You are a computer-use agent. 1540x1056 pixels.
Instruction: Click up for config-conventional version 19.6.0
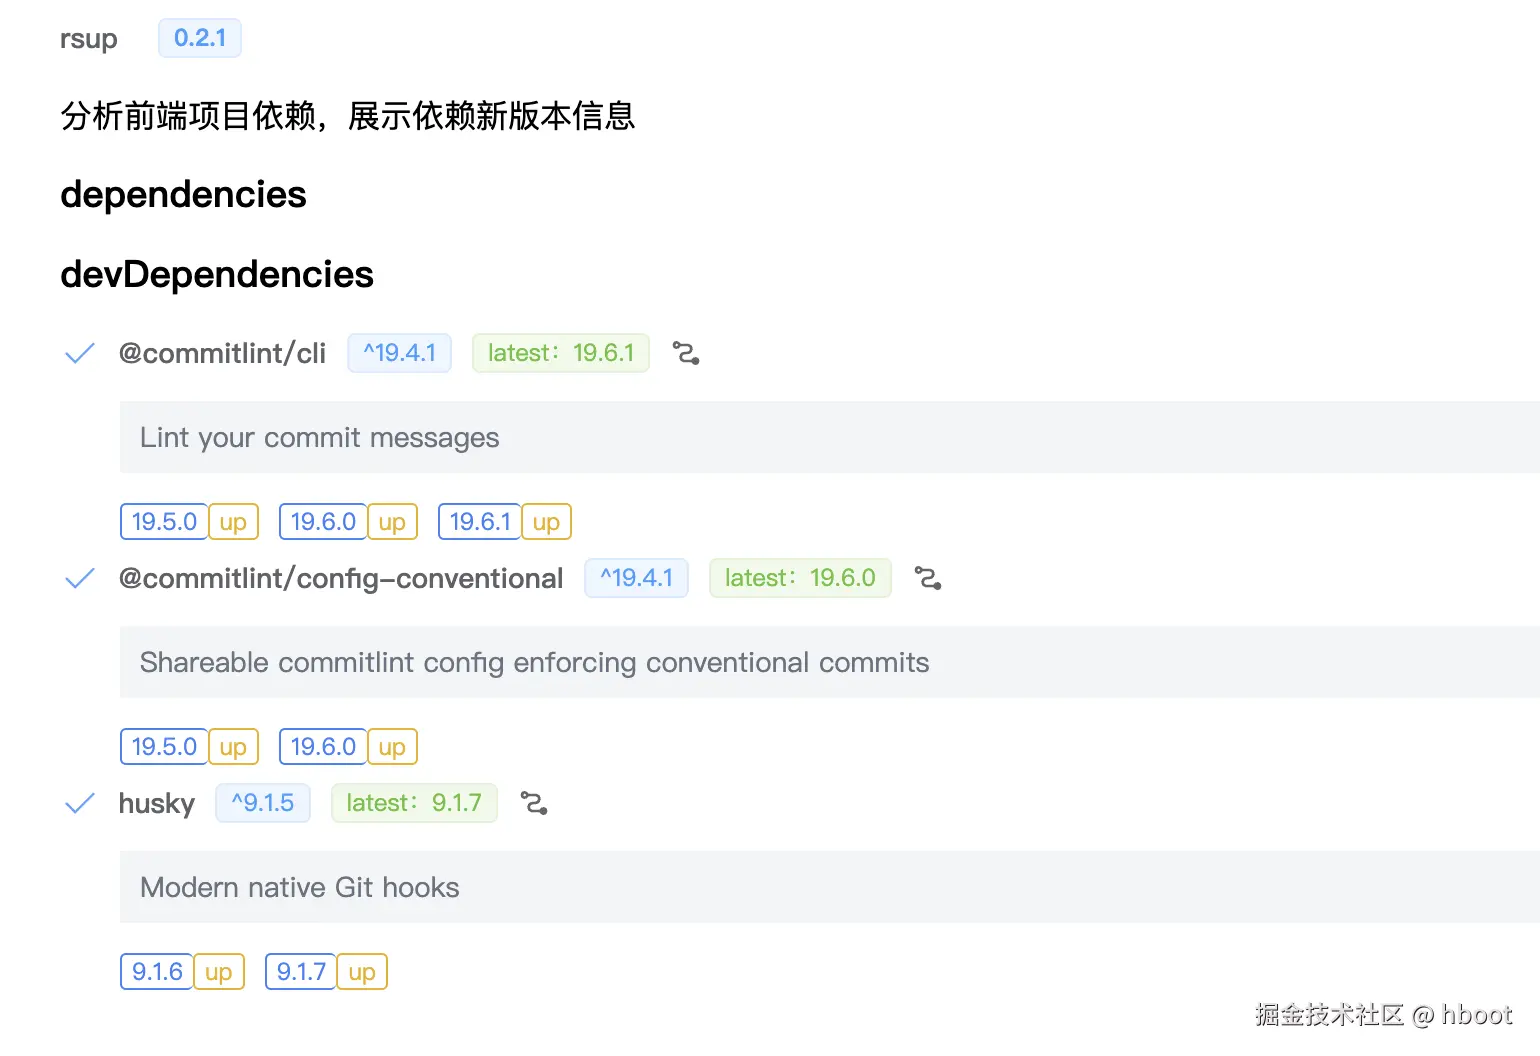tap(392, 747)
